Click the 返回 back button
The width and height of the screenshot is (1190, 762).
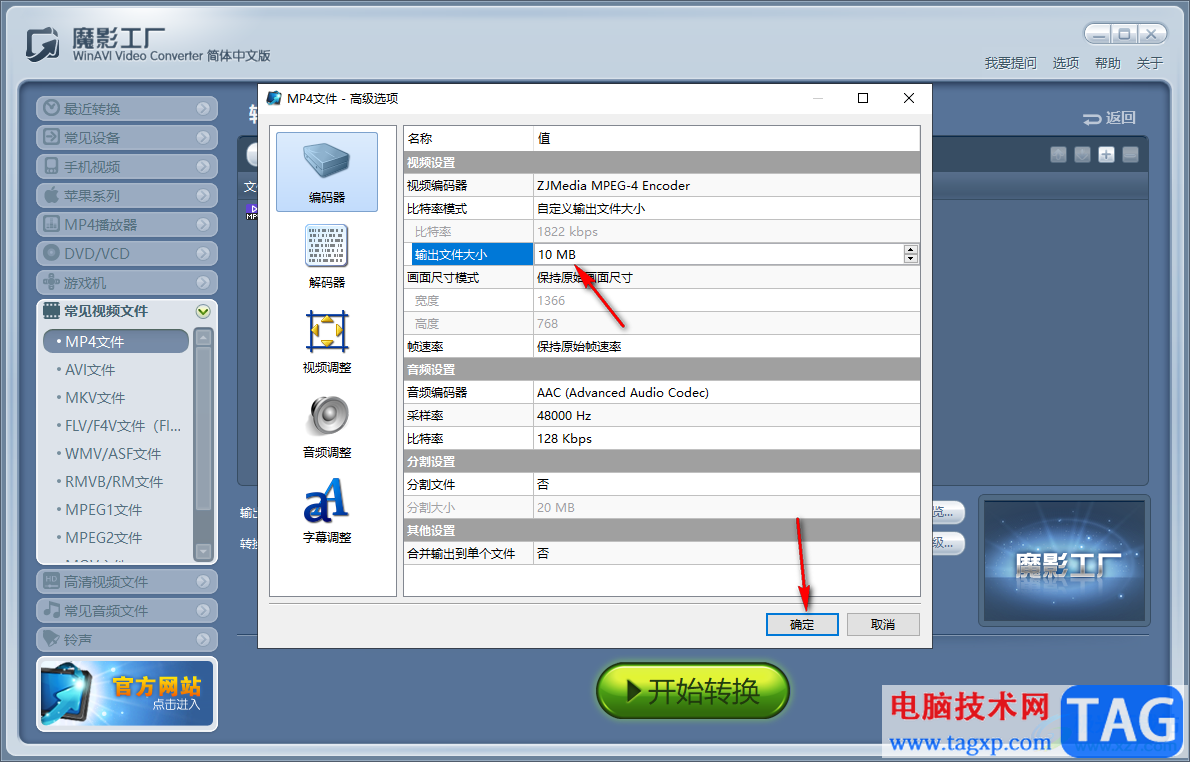click(1109, 118)
